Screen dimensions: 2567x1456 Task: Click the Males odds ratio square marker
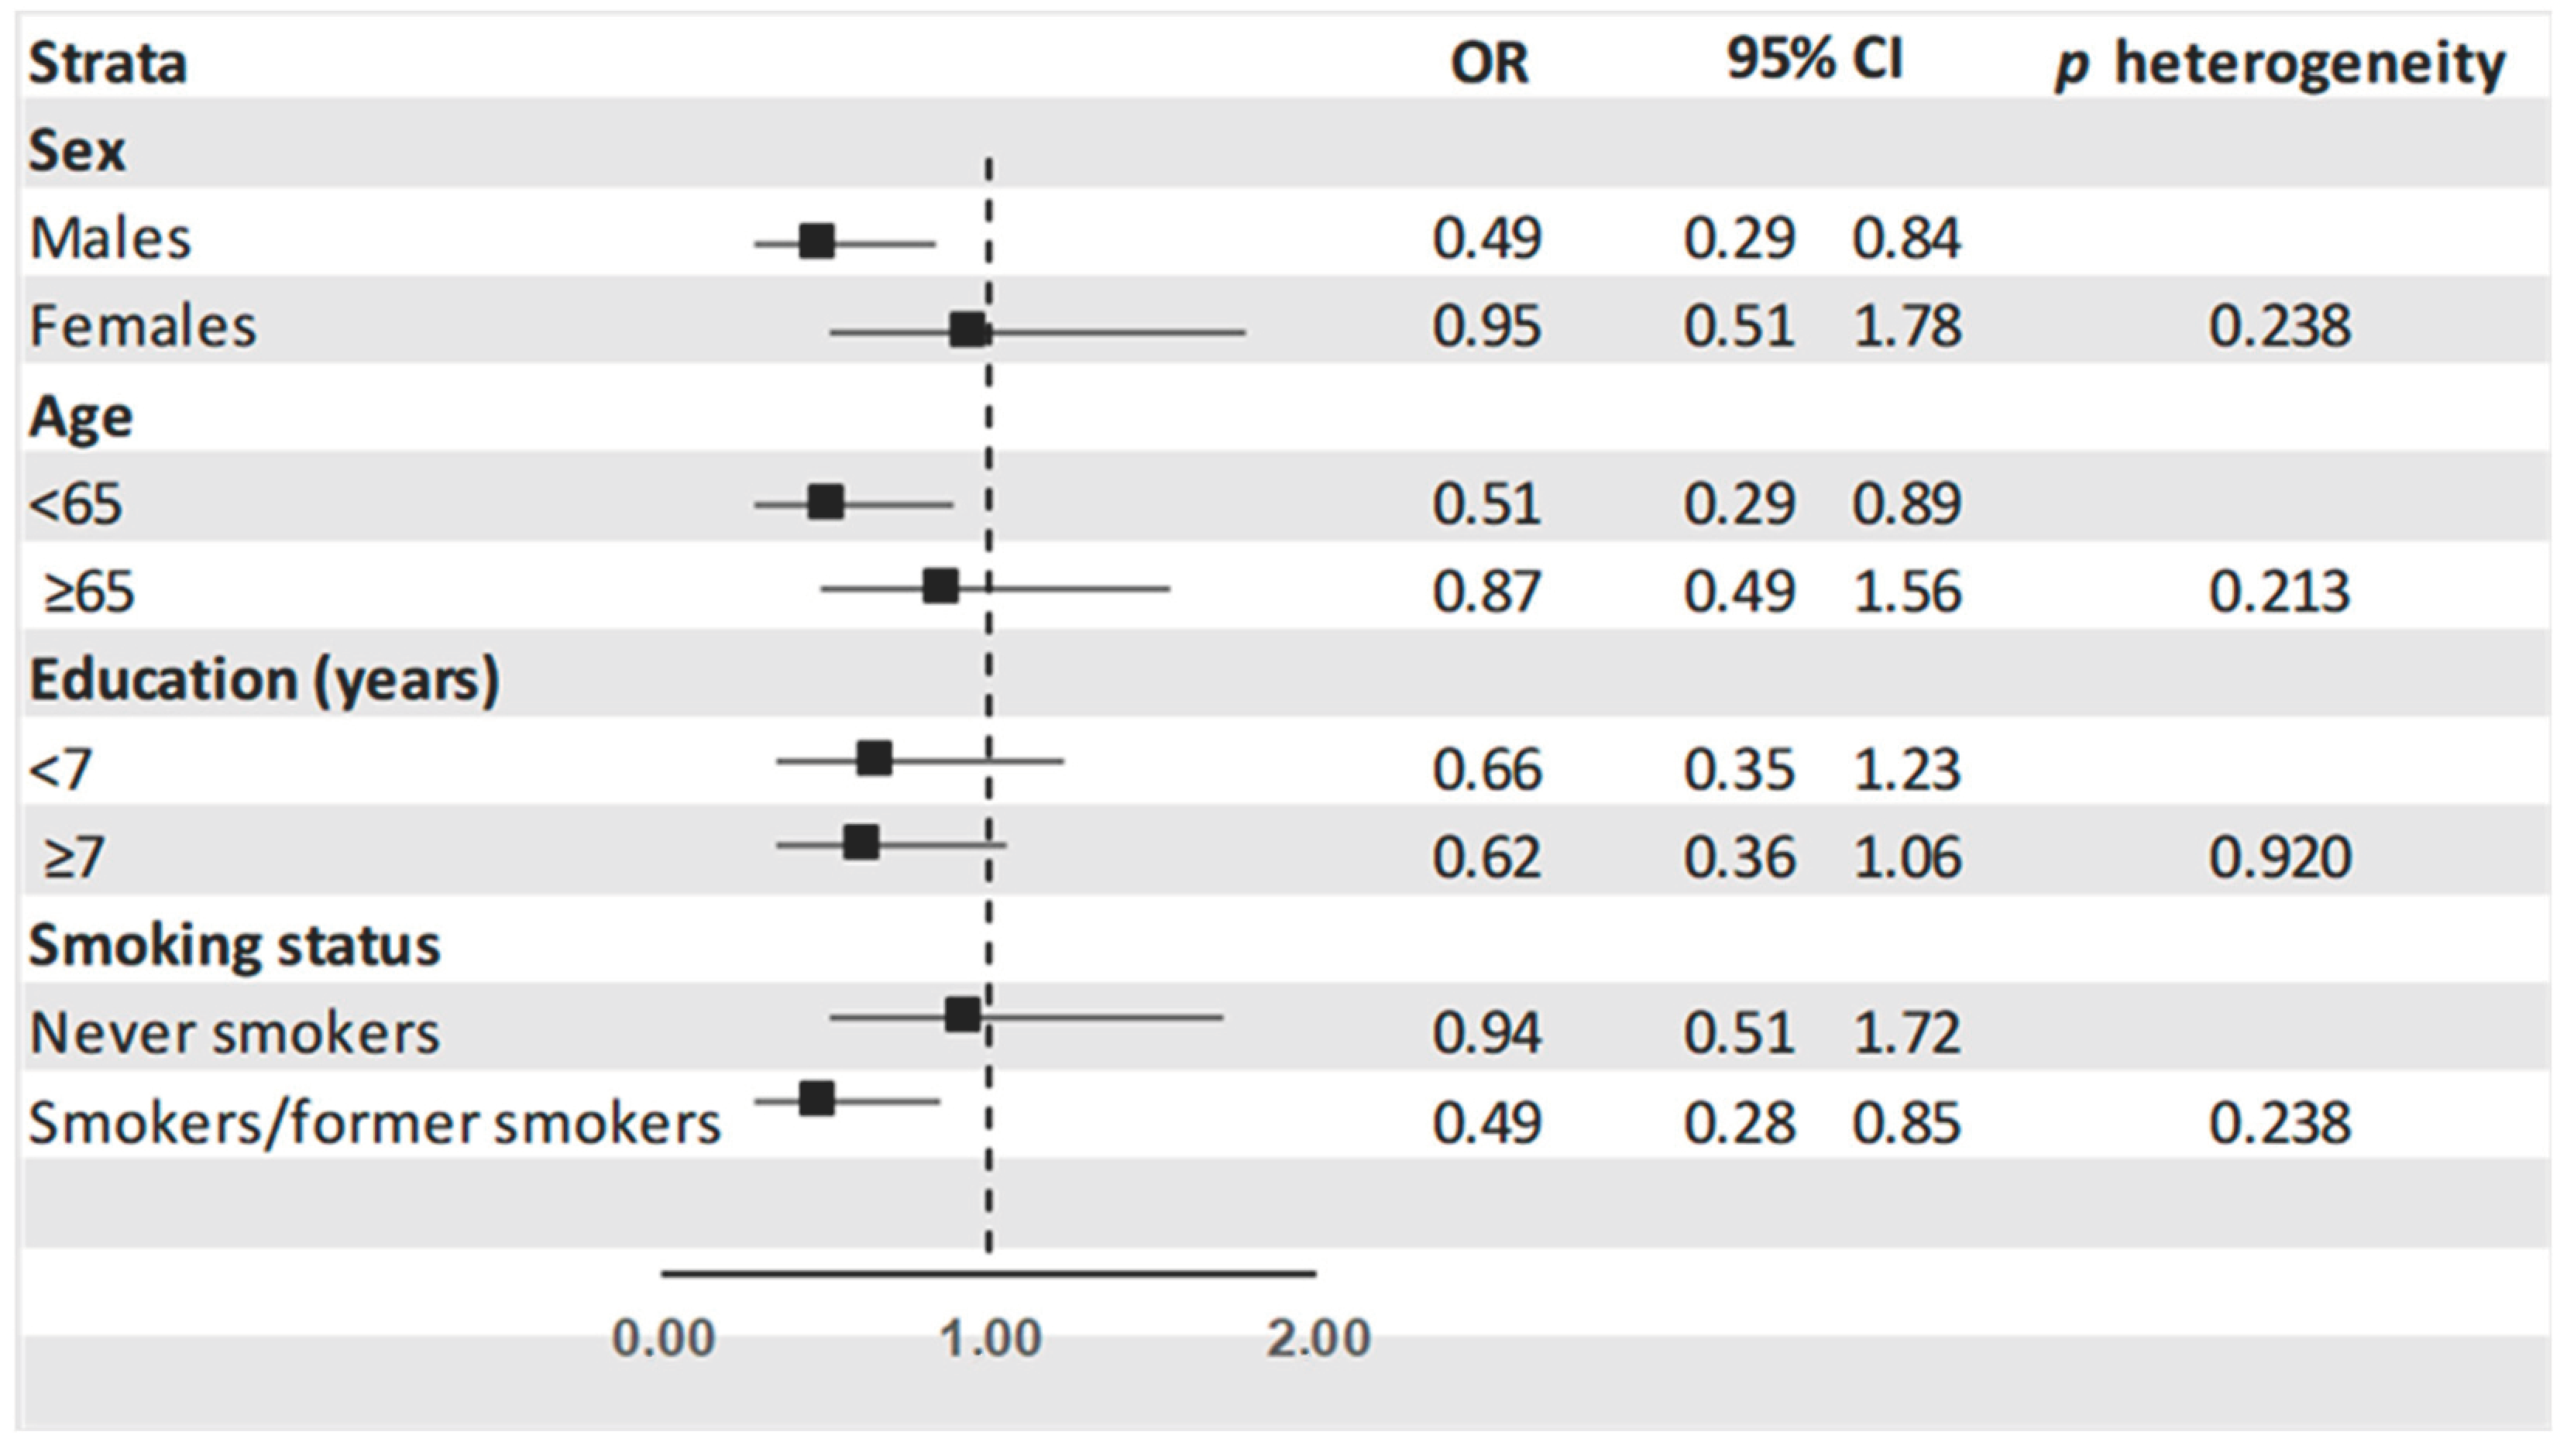point(817,241)
